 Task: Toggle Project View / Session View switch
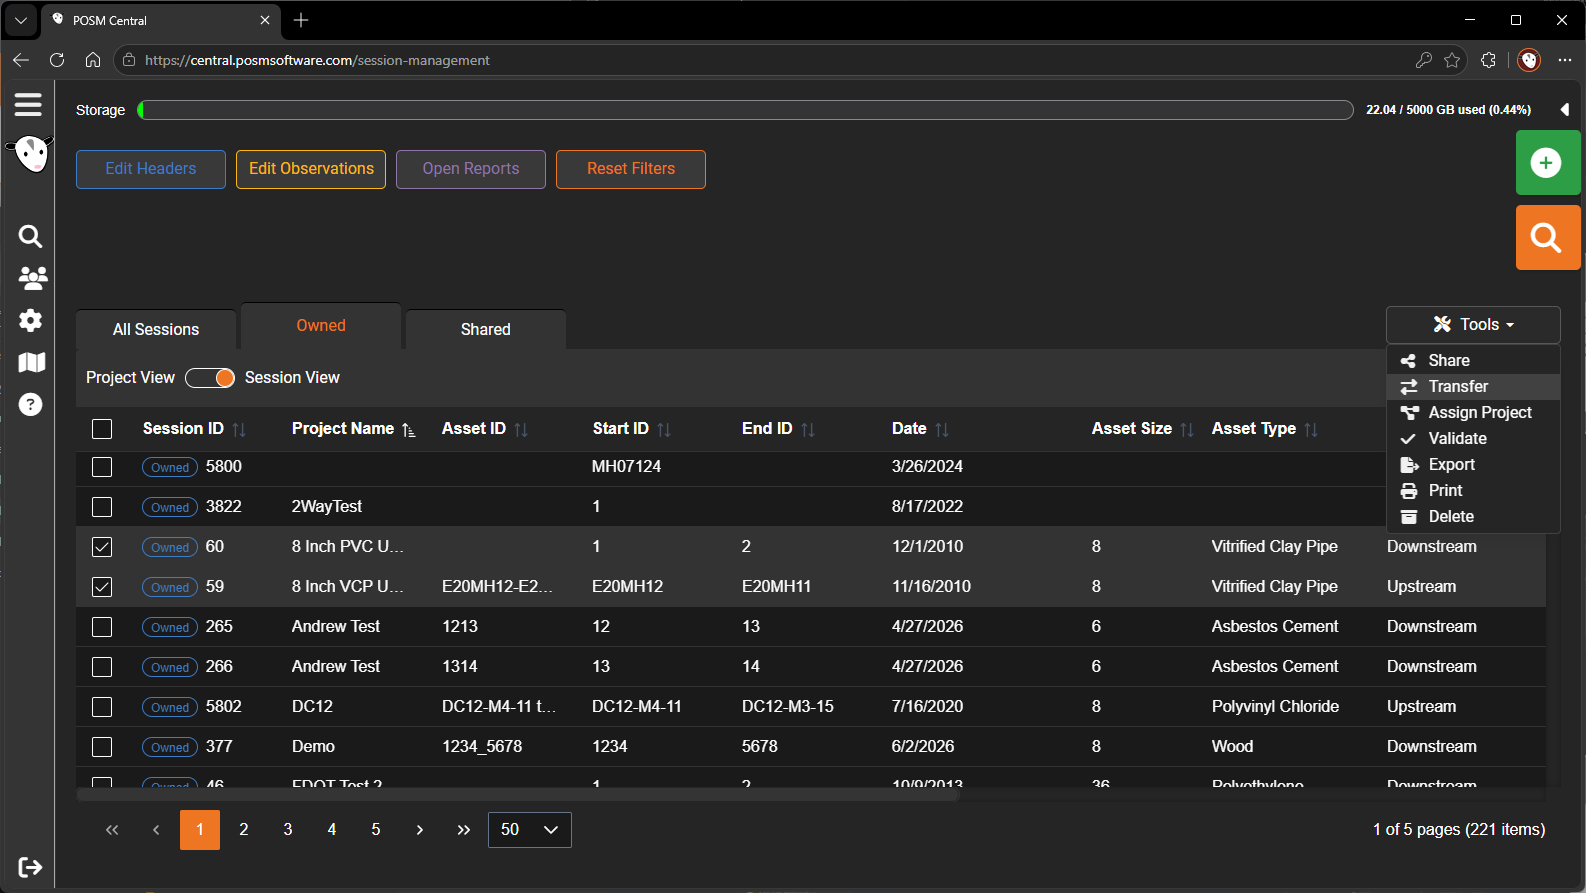(x=210, y=377)
